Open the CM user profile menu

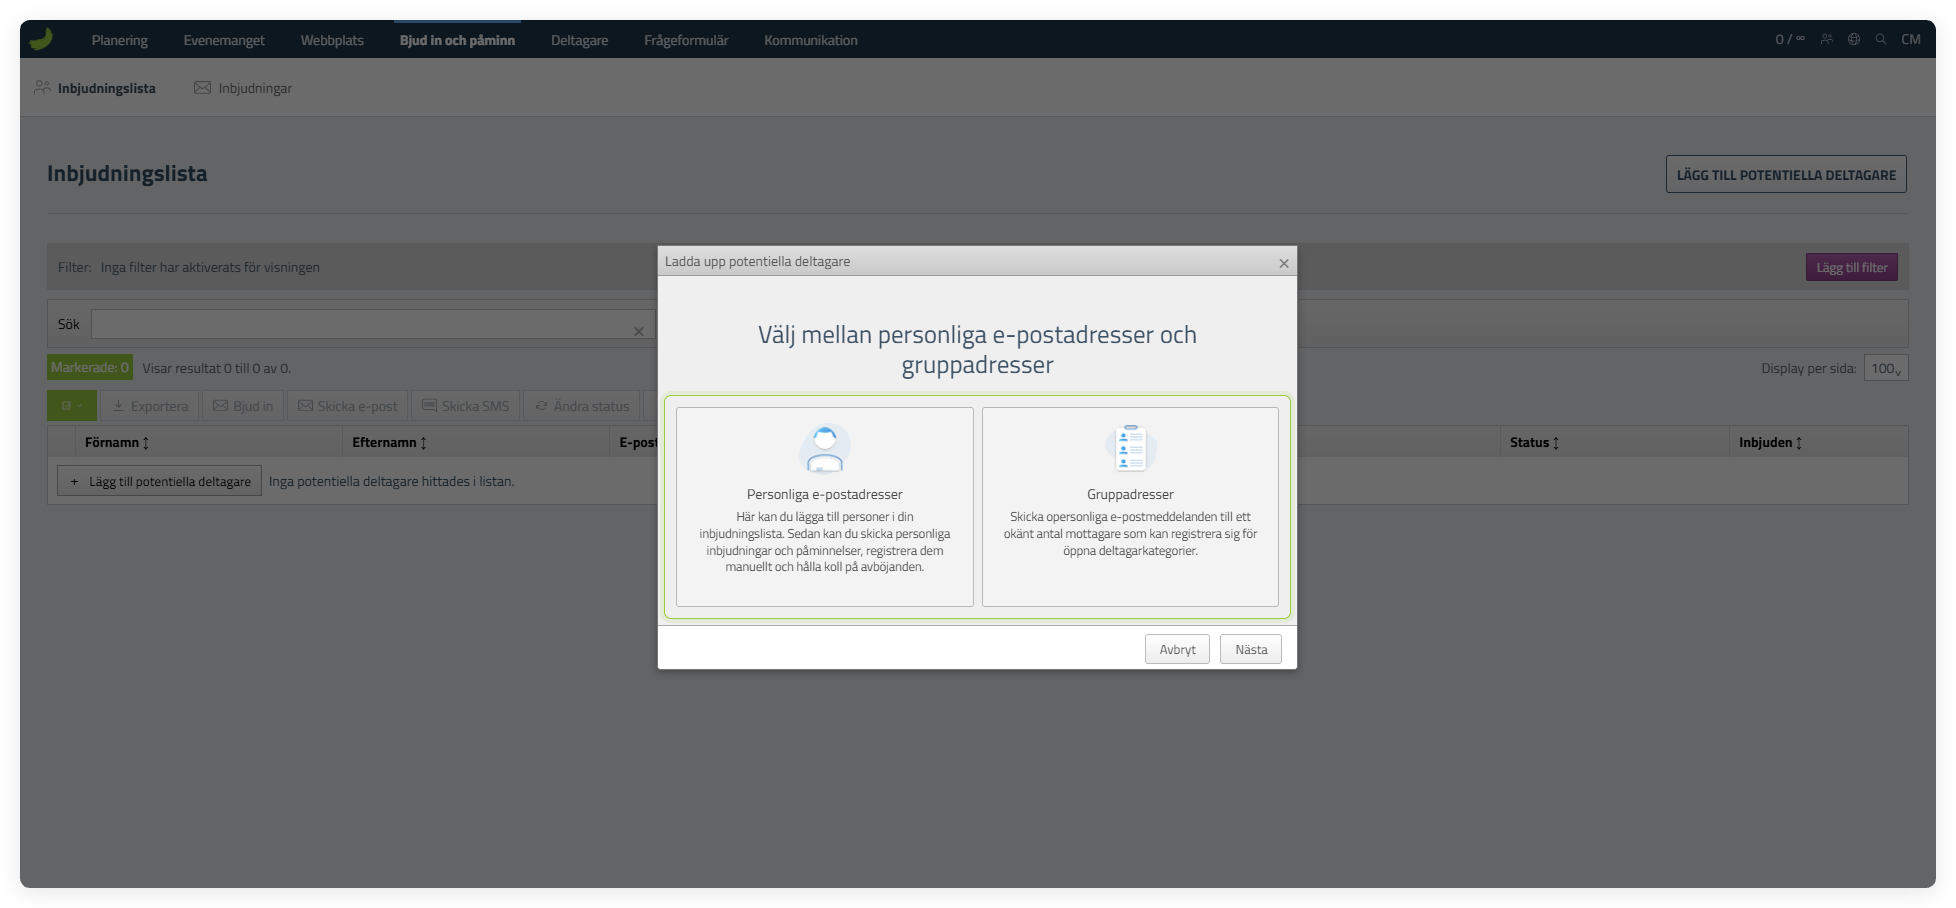coord(1911,39)
